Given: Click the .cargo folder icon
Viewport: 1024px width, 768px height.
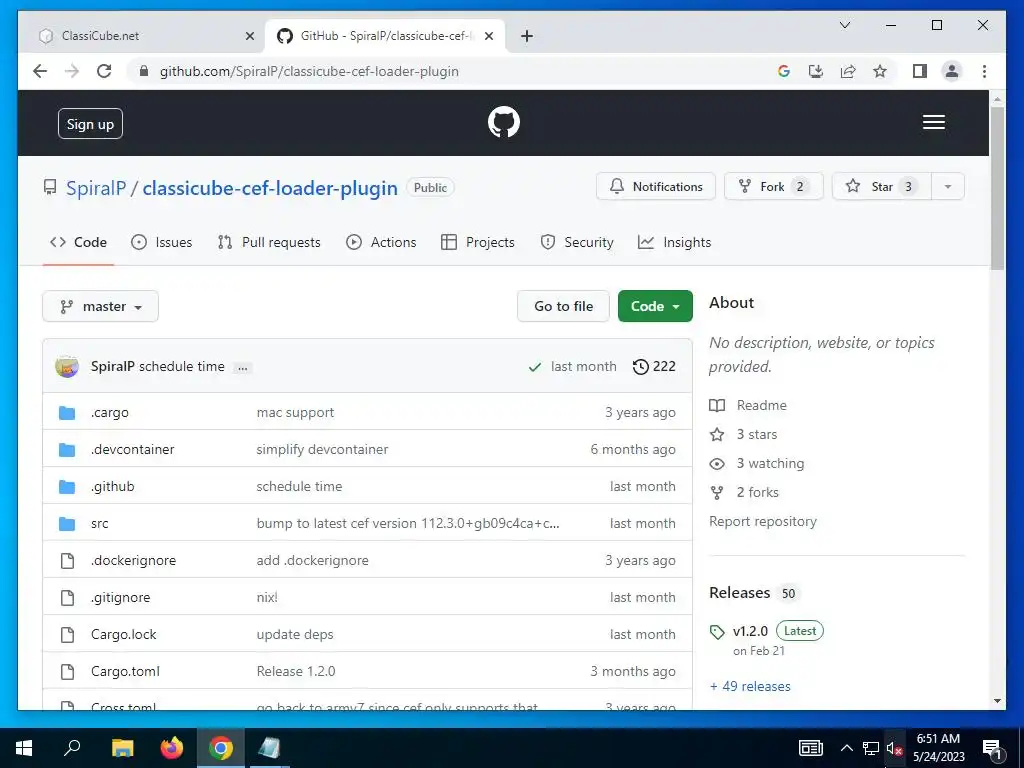Looking at the screenshot, I should pos(67,413).
